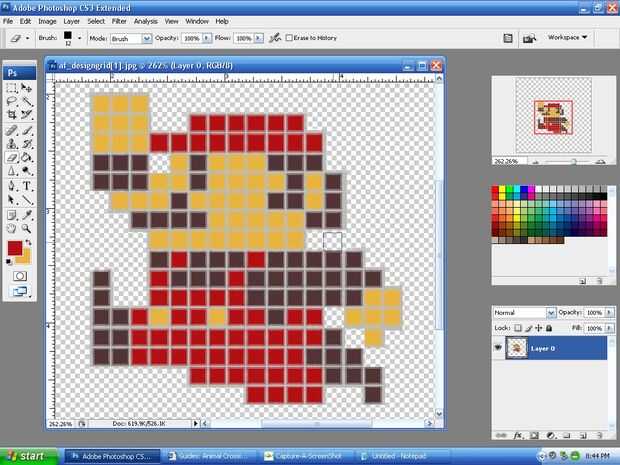The height and width of the screenshot is (465, 620).
Task: Add a layer mask
Action: pos(534,435)
